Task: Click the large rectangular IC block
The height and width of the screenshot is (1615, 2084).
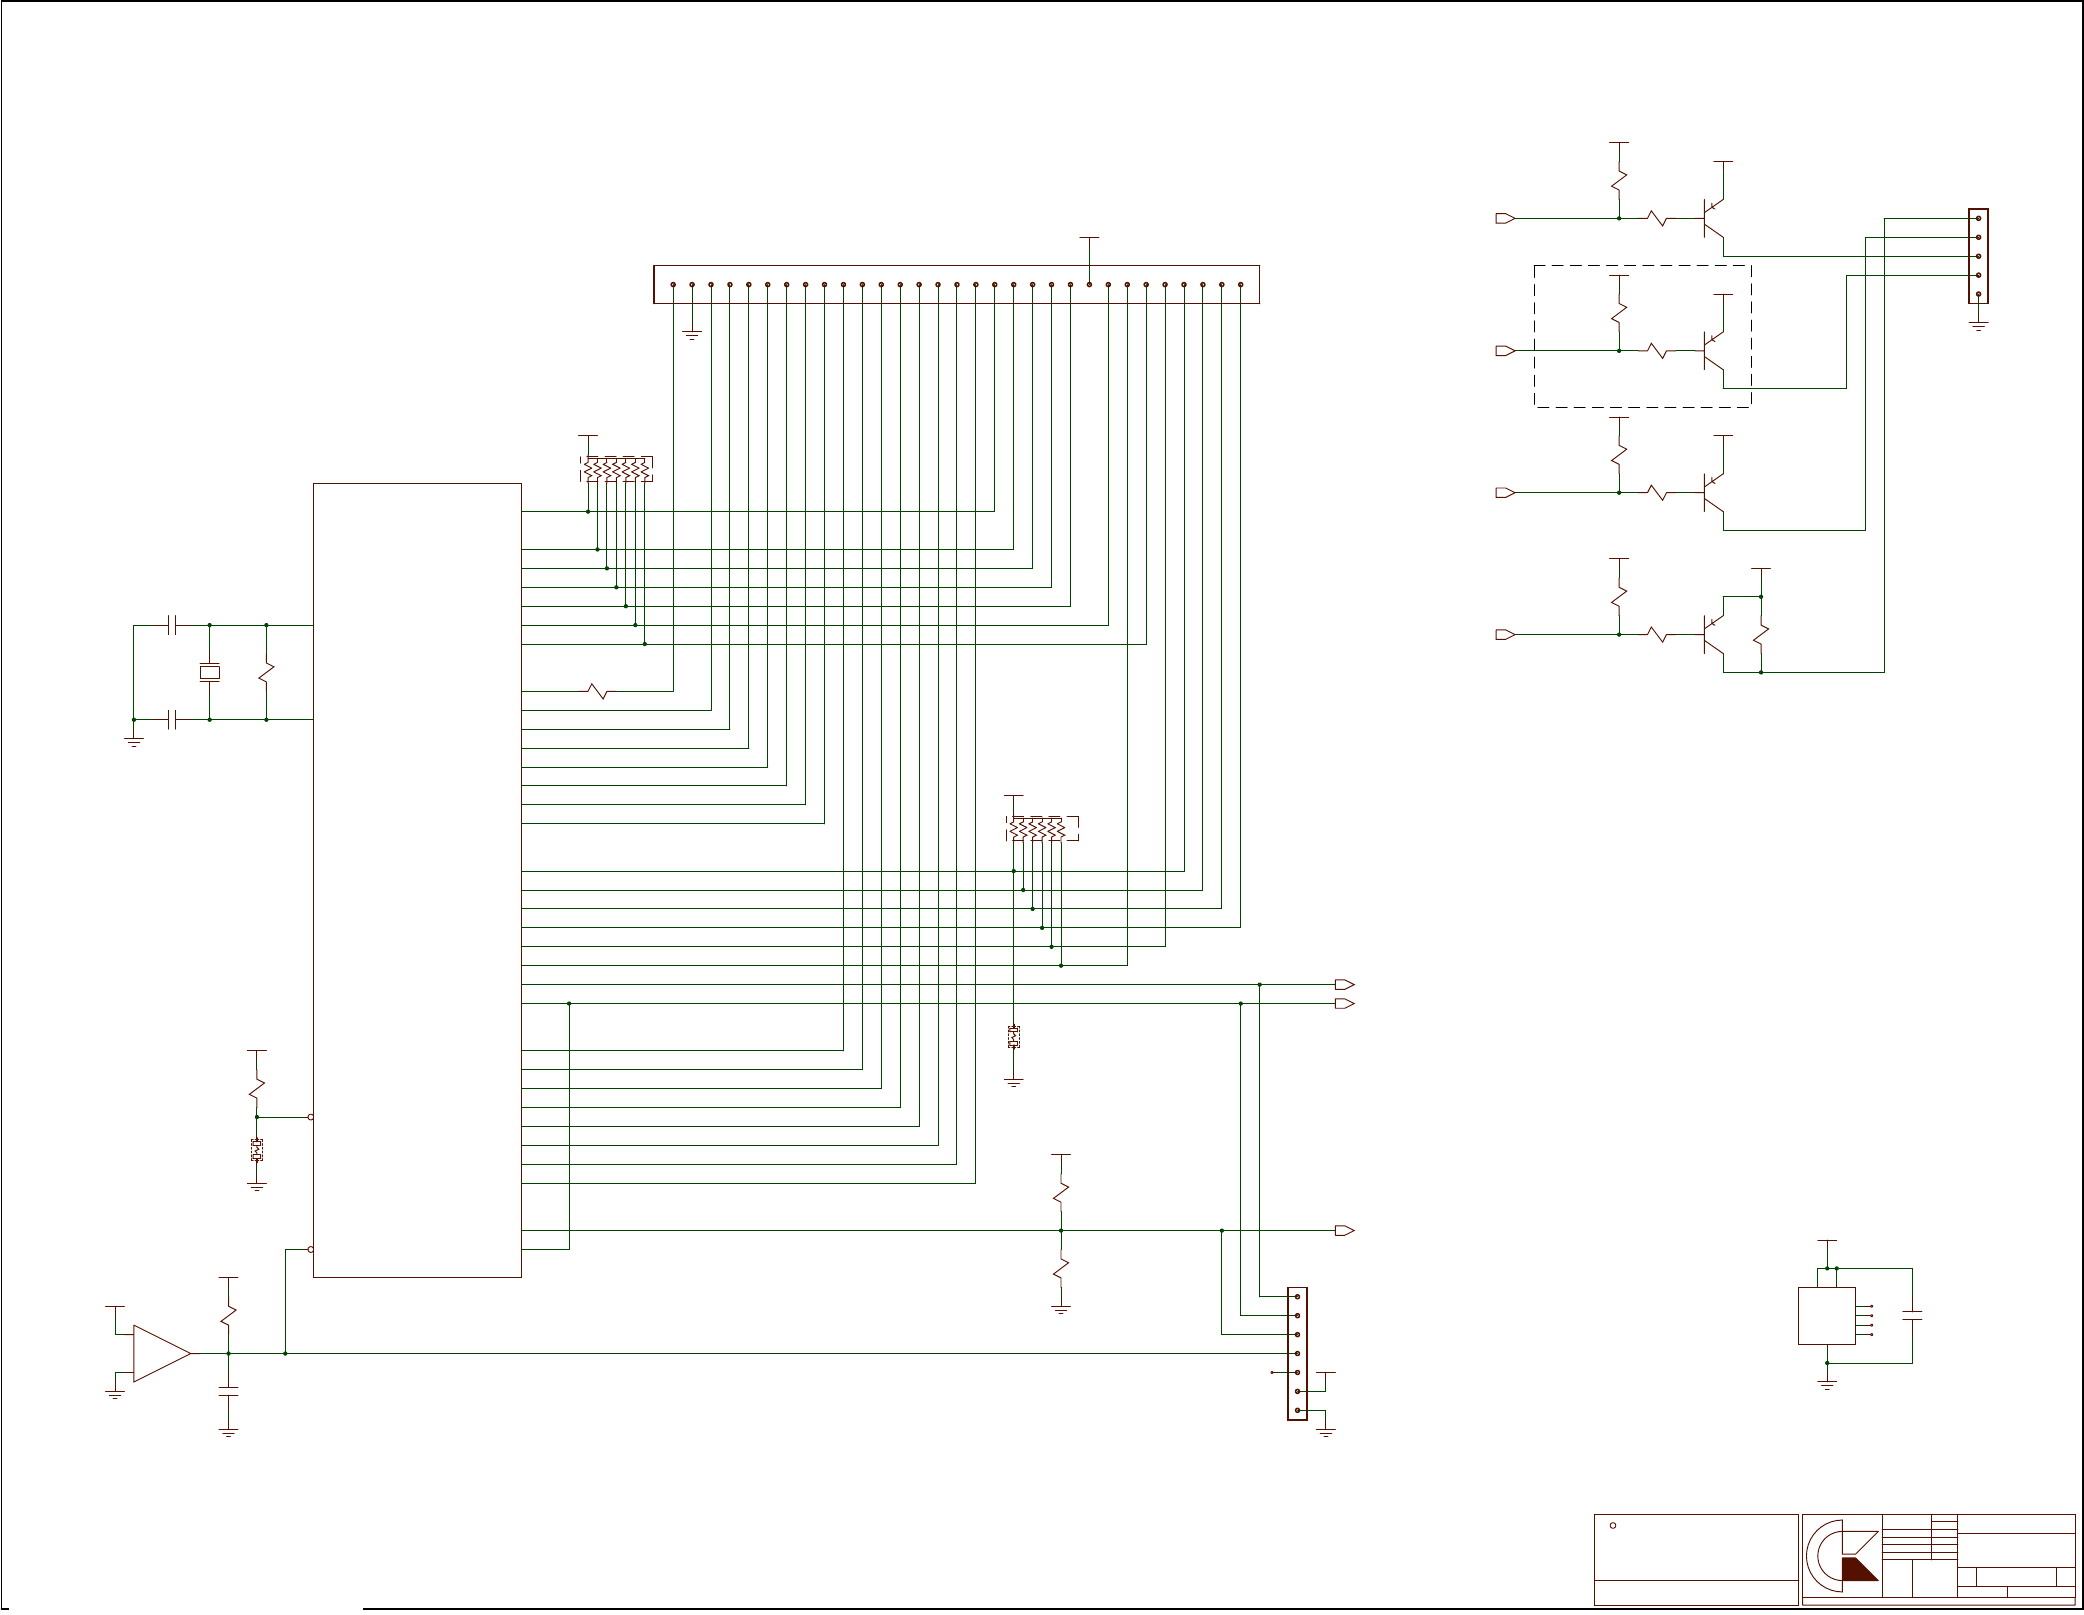Action: (417, 880)
